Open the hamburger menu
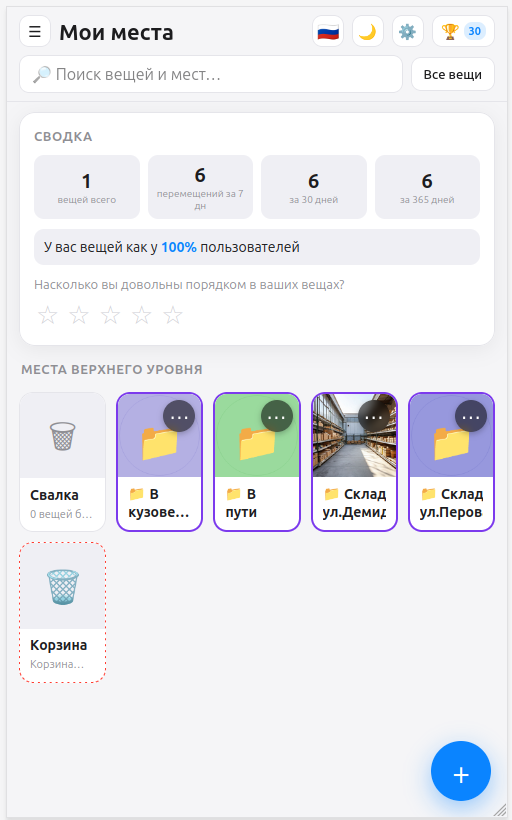The width and height of the screenshot is (512, 820). (35, 31)
